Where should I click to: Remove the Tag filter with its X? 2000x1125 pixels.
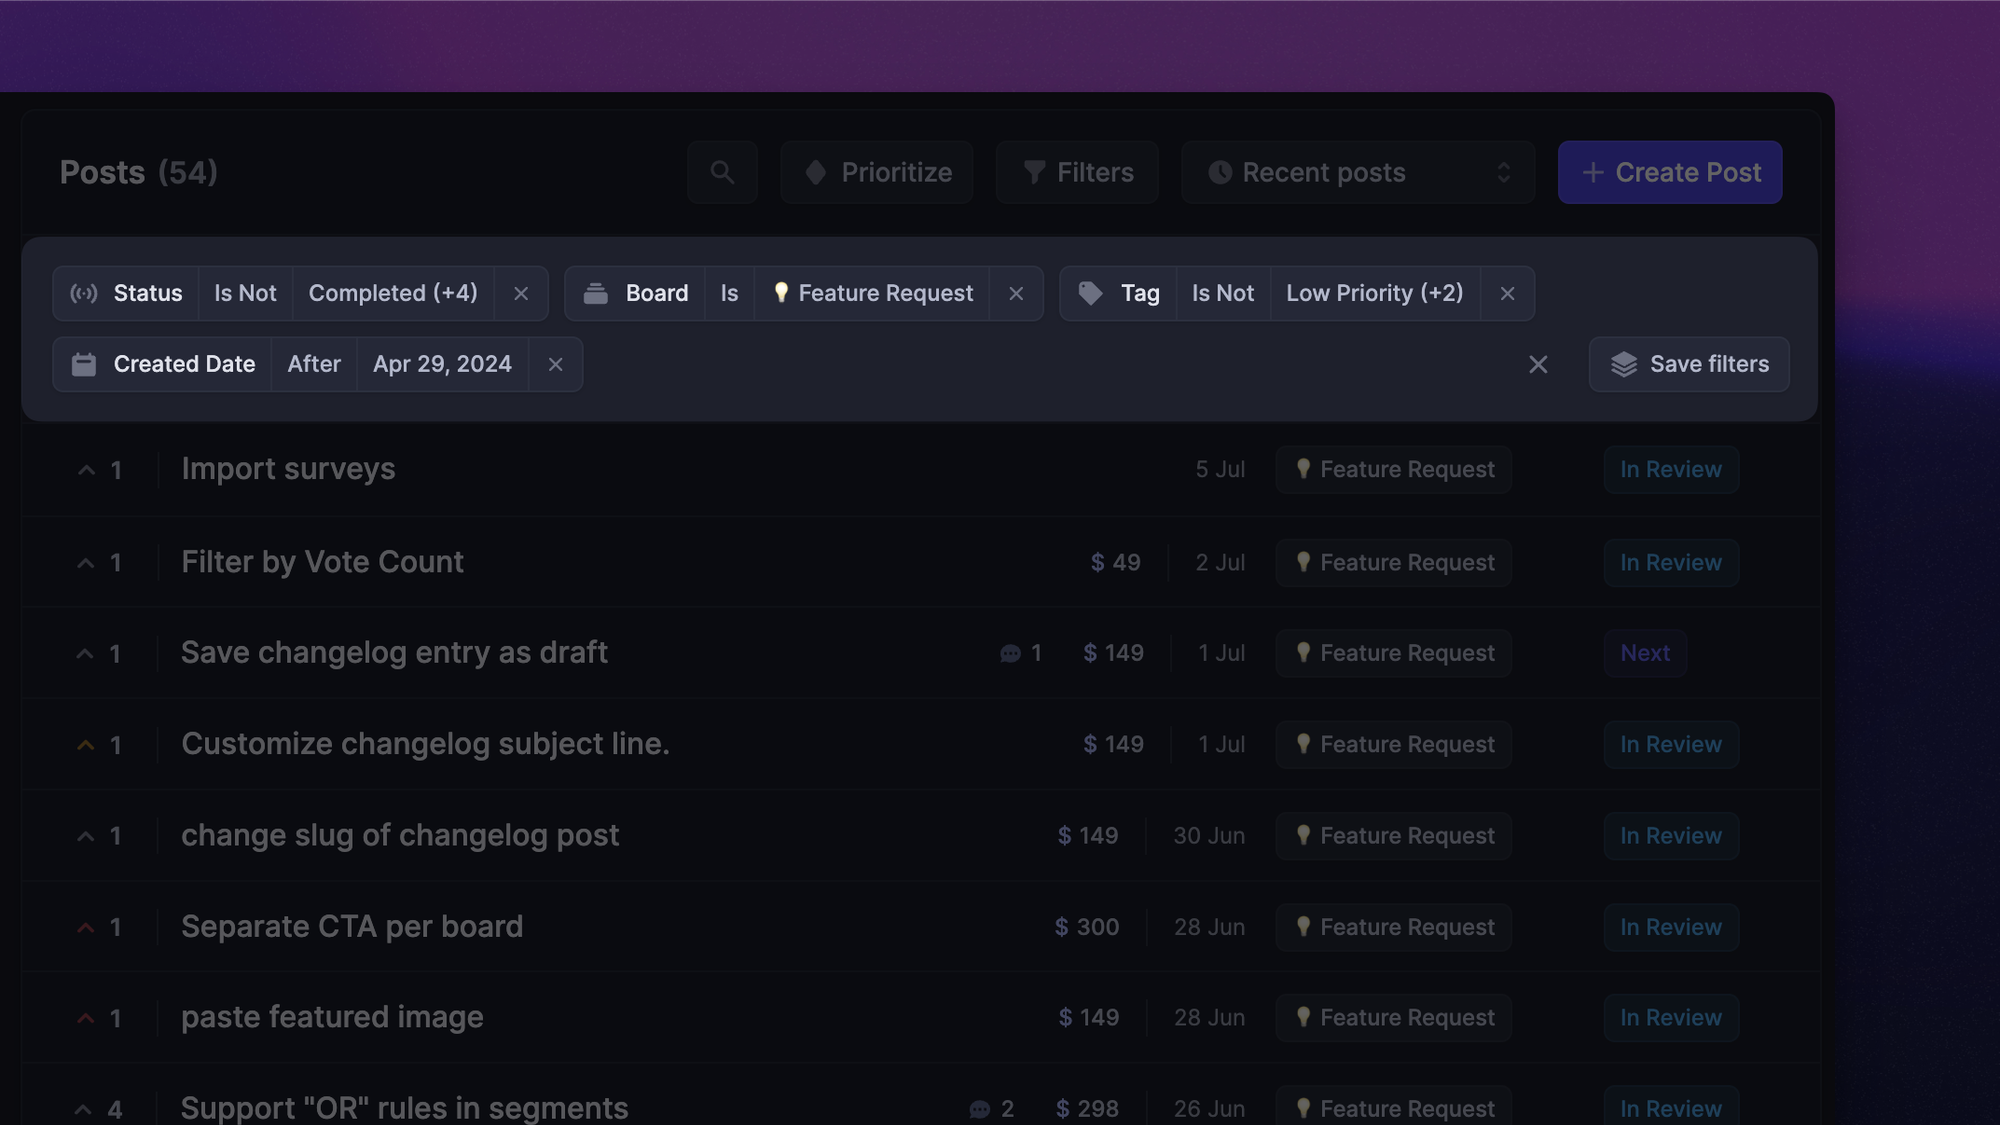[x=1507, y=293]
